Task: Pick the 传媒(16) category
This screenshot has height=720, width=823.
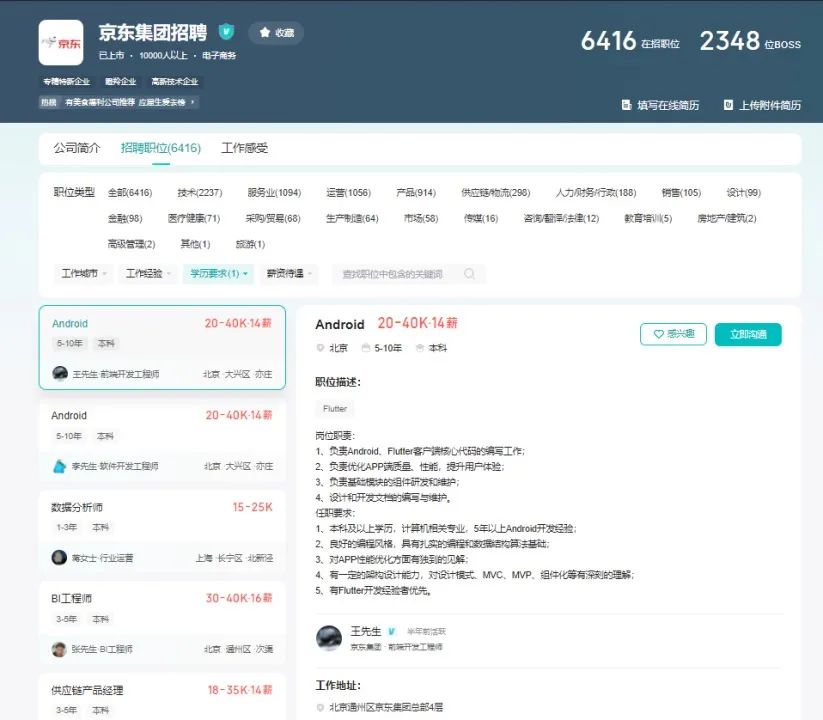Action: click(x=481, y=218)
